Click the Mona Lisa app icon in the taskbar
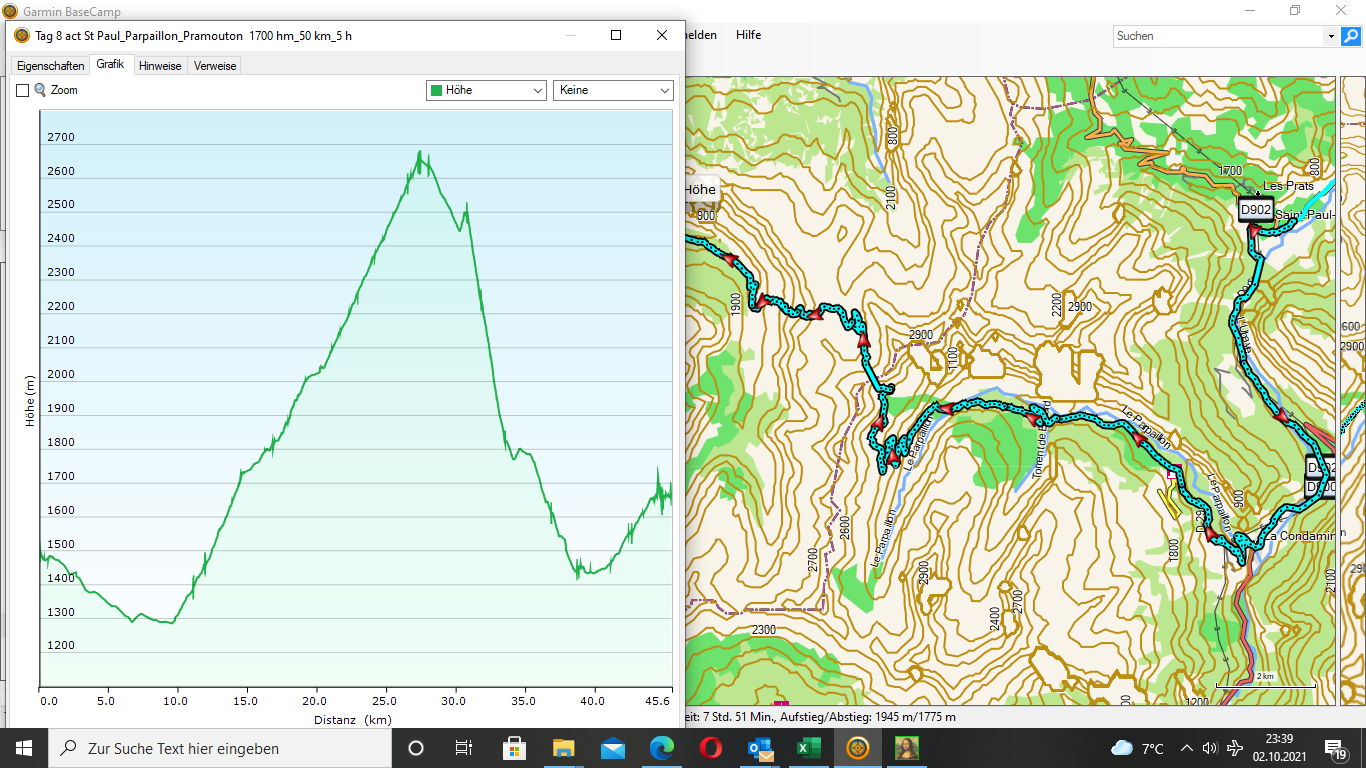This screenshot has height=768, width=1366. (x=907, y=748)
